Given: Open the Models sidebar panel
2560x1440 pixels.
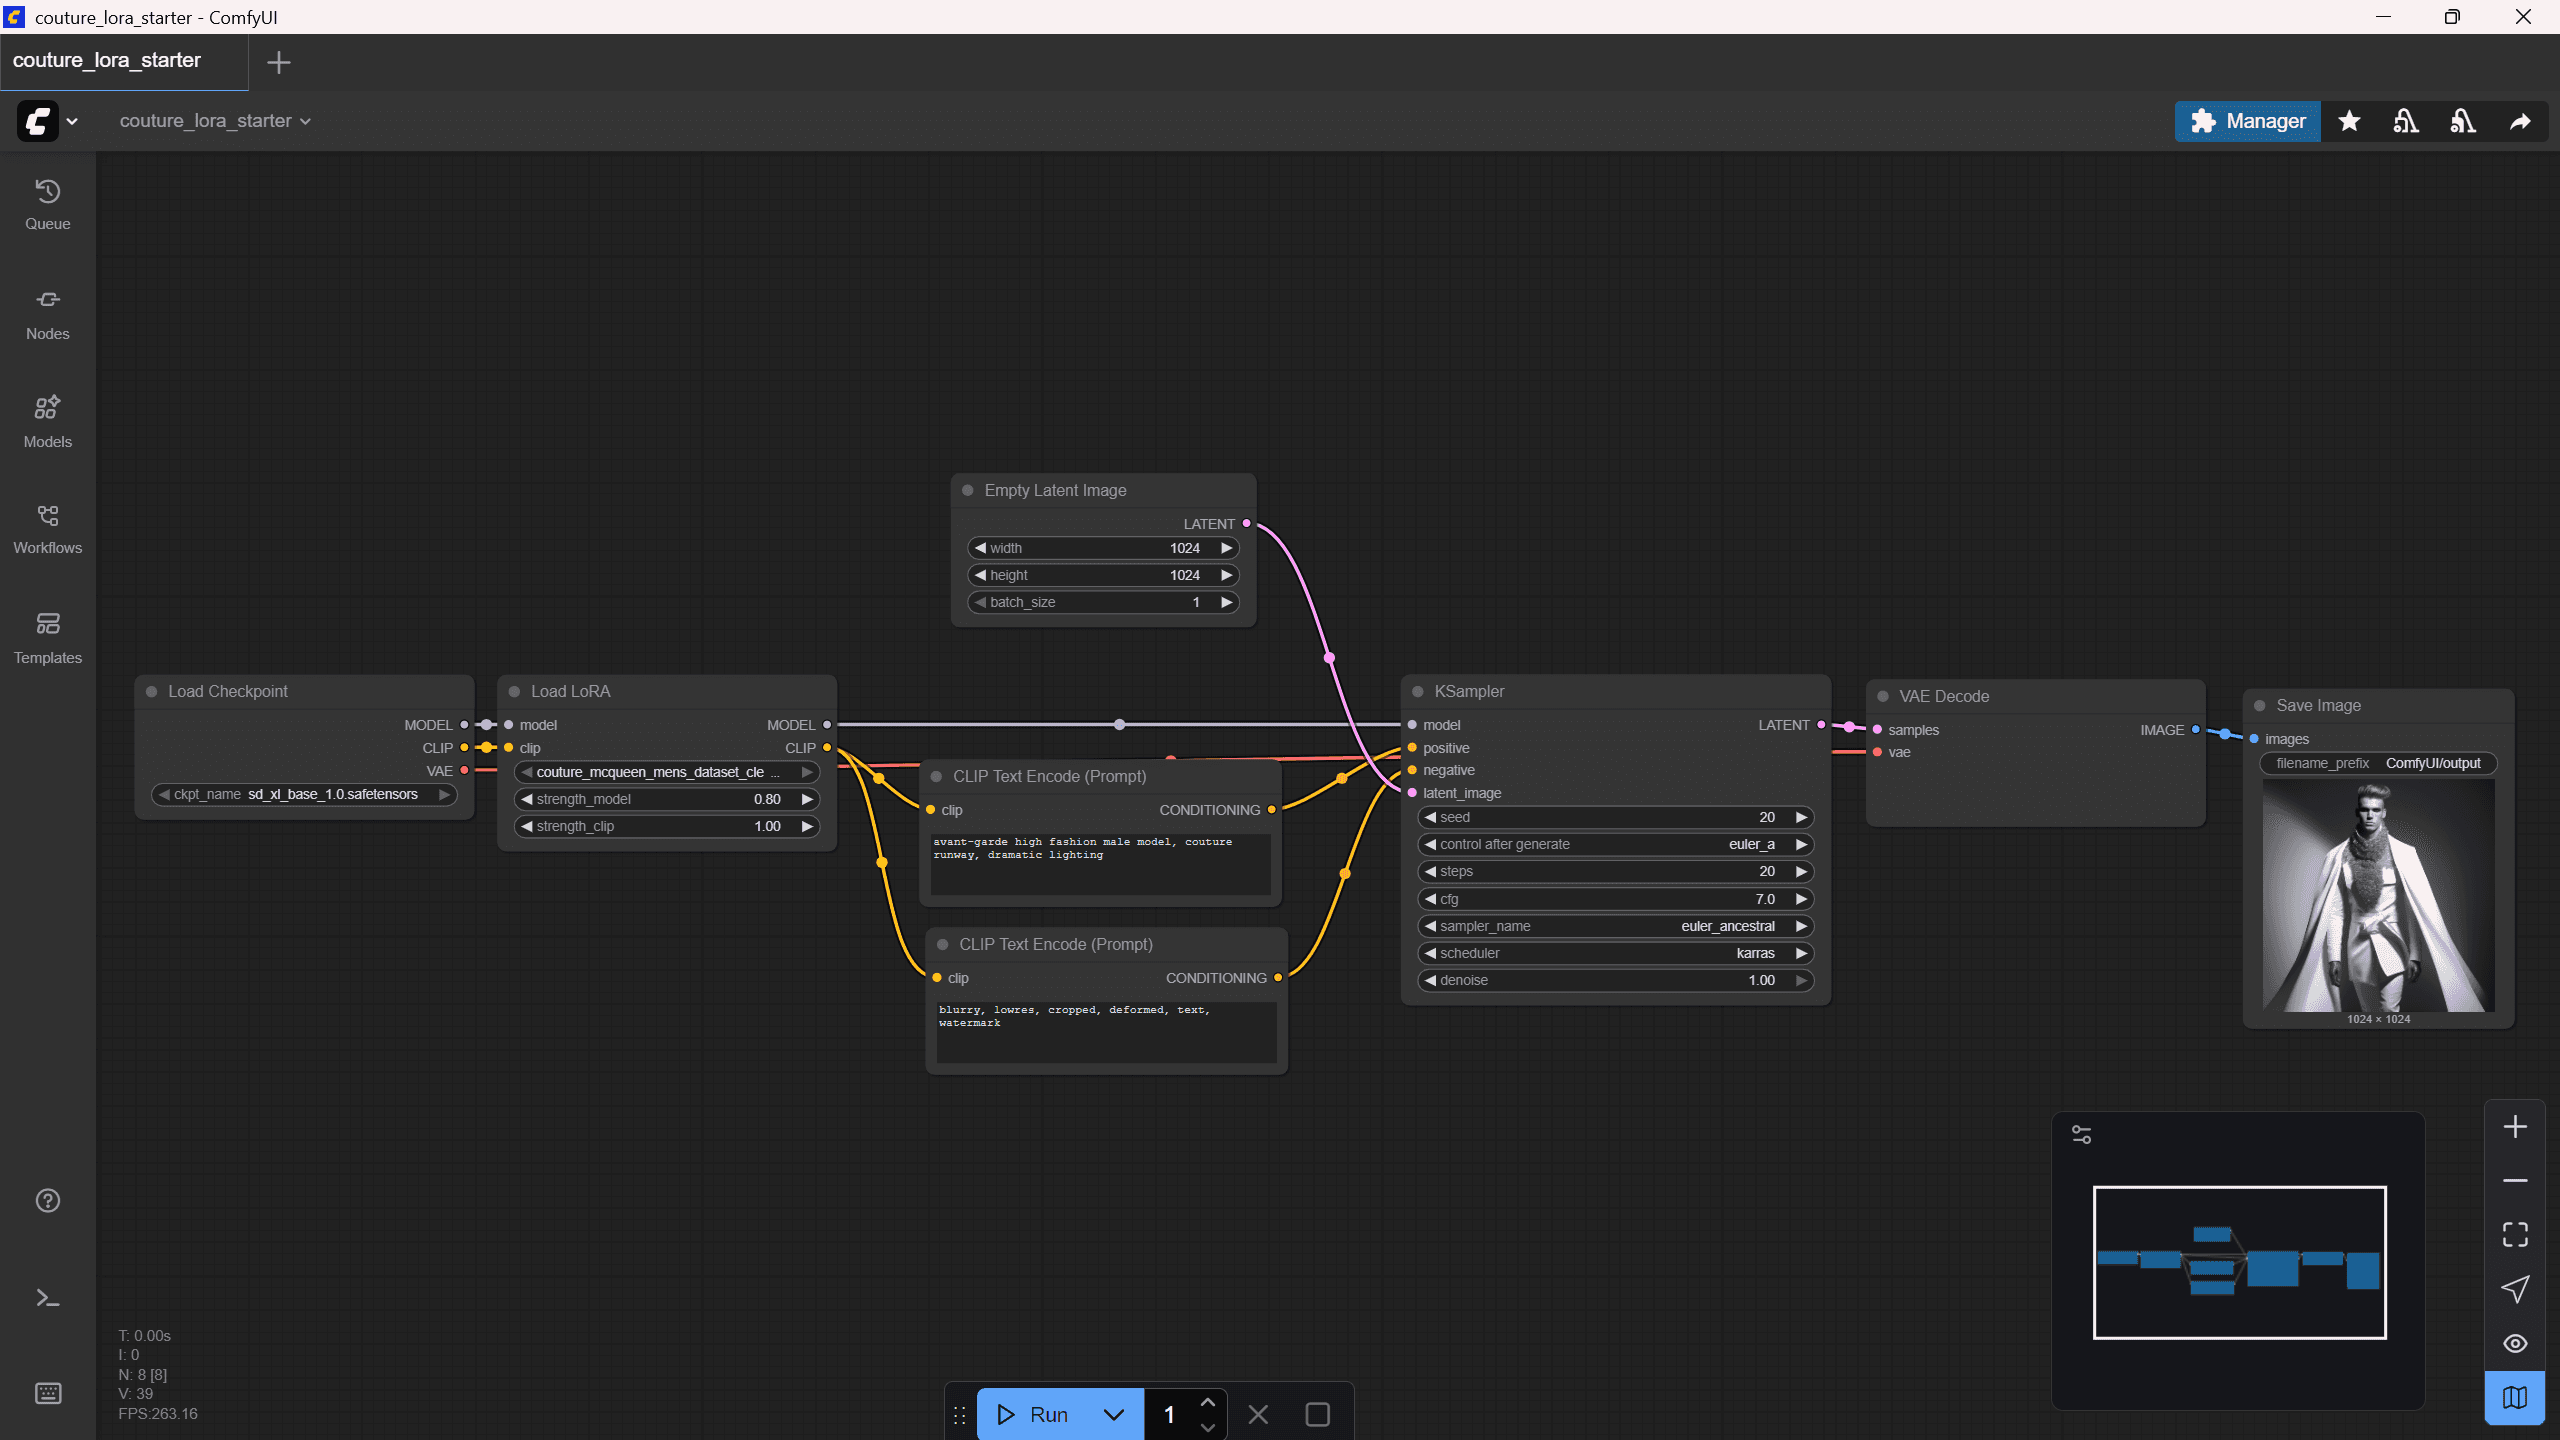Looking at the screenshot, I should tap(47, 422).
